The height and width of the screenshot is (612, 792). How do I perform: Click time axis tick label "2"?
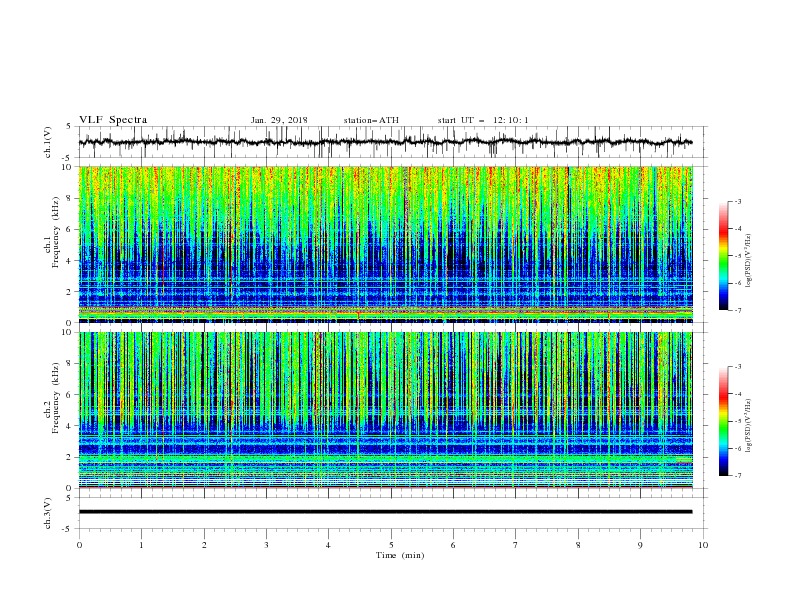coord(204,545)
